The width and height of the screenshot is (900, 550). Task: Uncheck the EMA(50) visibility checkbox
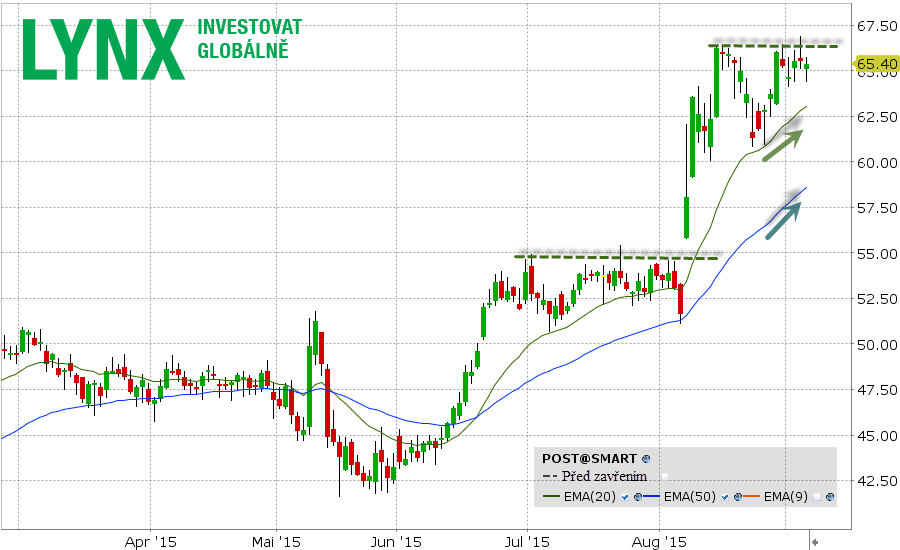click(725, 497)
